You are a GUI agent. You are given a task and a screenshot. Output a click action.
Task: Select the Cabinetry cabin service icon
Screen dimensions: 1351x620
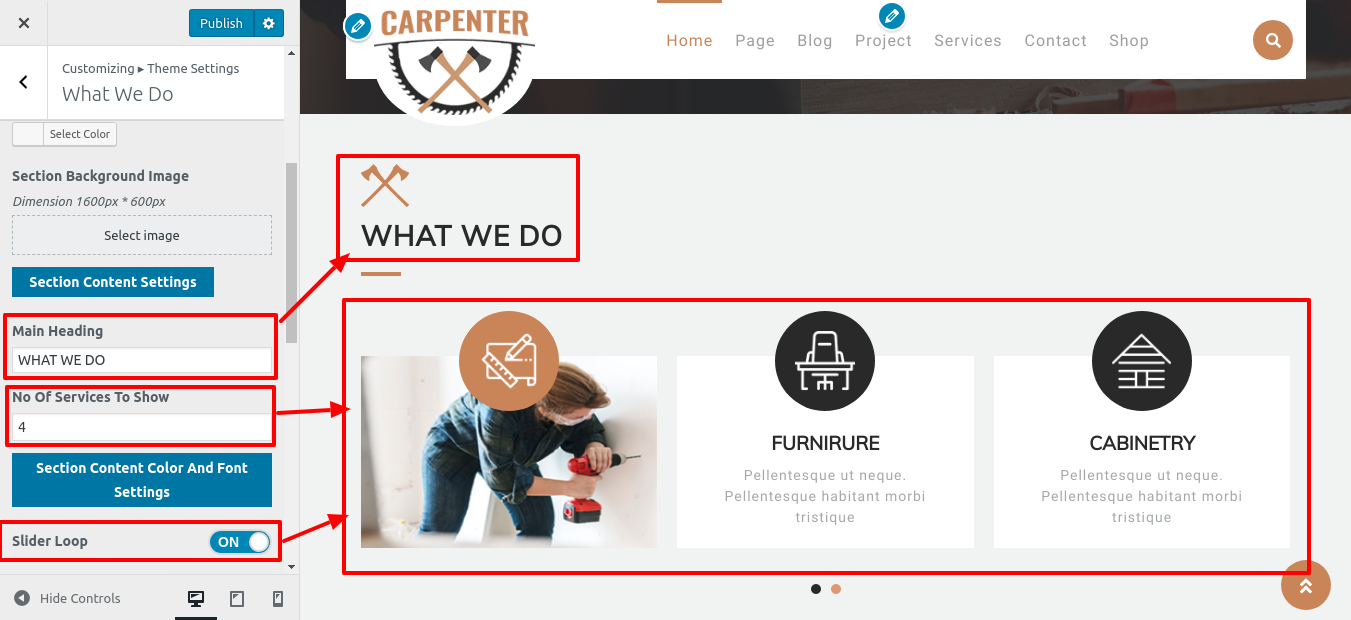pyautogui.click(x=1141, y=361)
